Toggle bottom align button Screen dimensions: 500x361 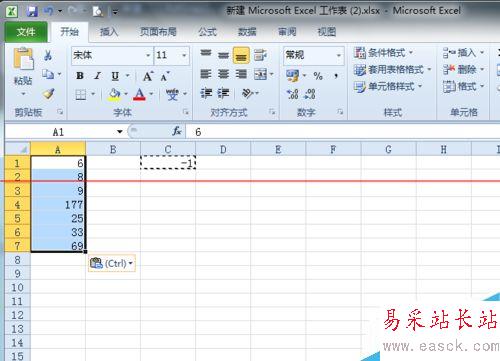pos(241,55)
